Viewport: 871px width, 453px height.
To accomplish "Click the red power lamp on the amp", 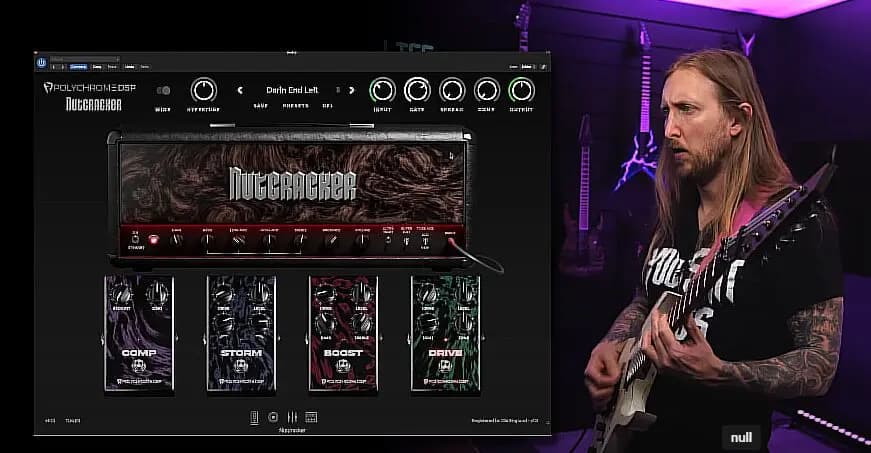I will coord(153,240).
